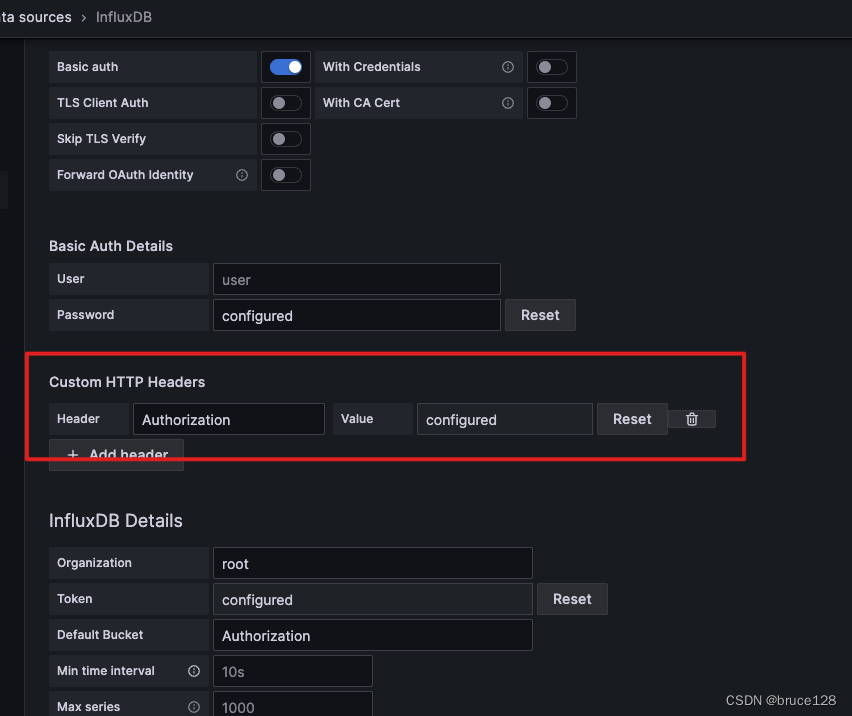Screen dimensions: 852x716
Task: Turn off the Basic auth switch
Action: 286,67
